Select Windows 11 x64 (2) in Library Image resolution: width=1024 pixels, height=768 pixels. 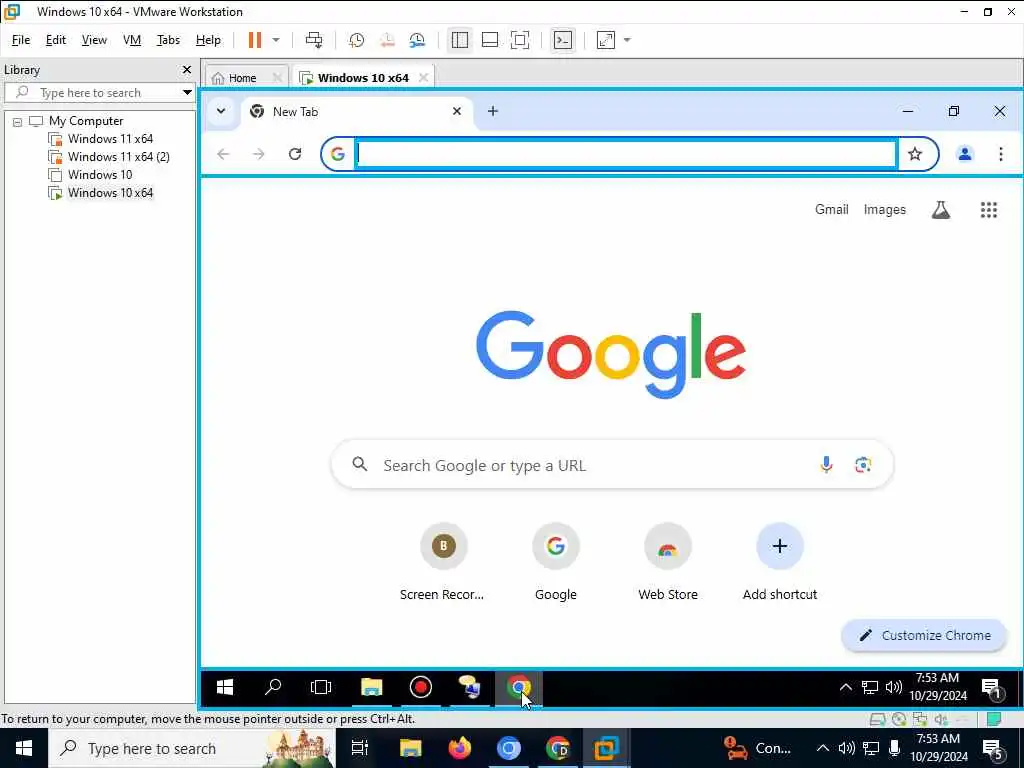118,157
